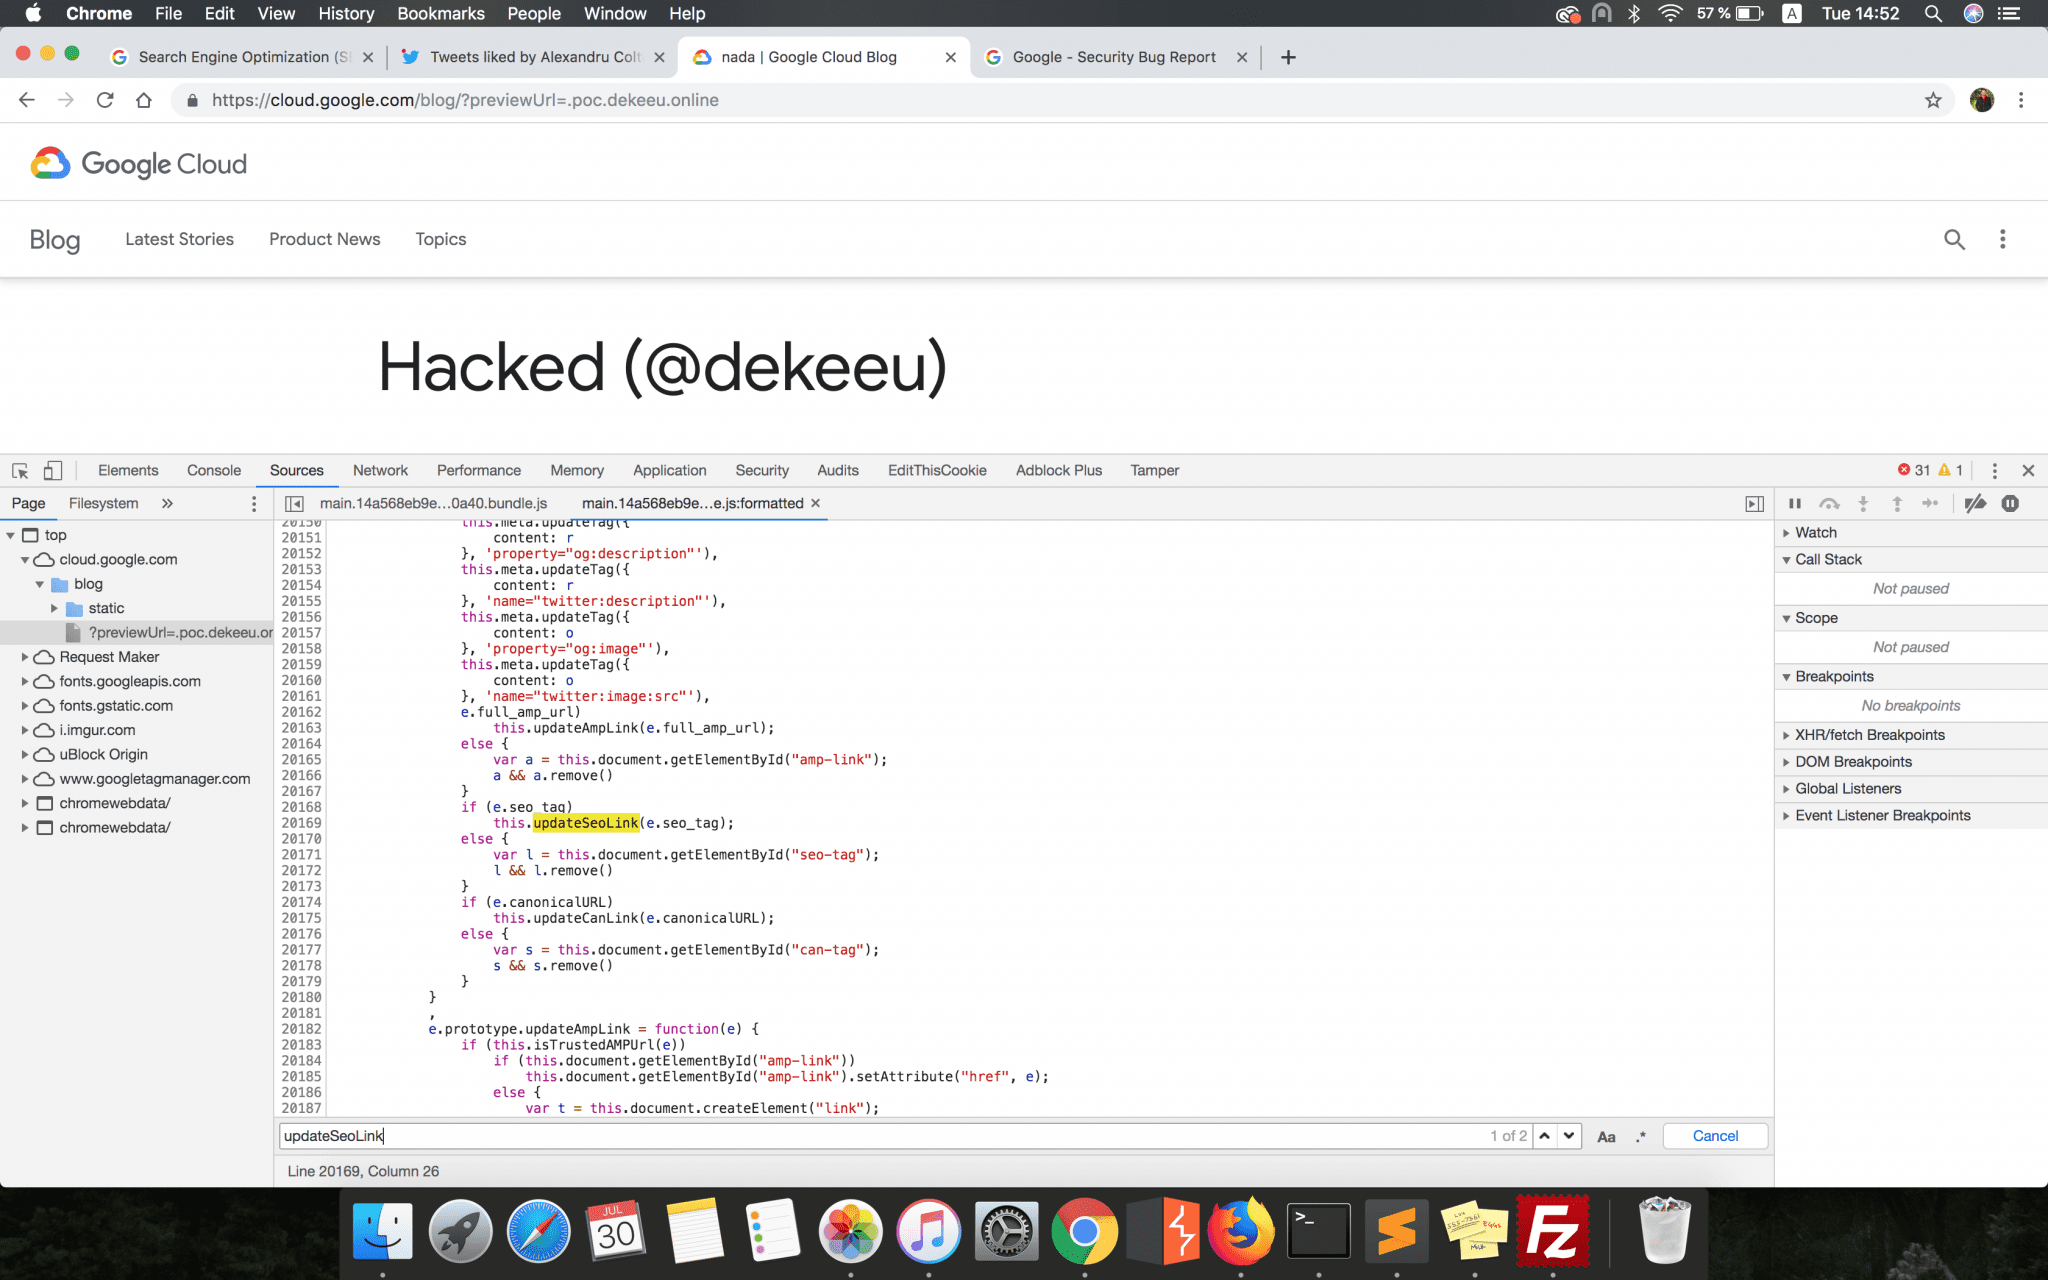Bookmark this page with star icon
Viewport: 2048px width, 1280px height.
(1933, 100)
